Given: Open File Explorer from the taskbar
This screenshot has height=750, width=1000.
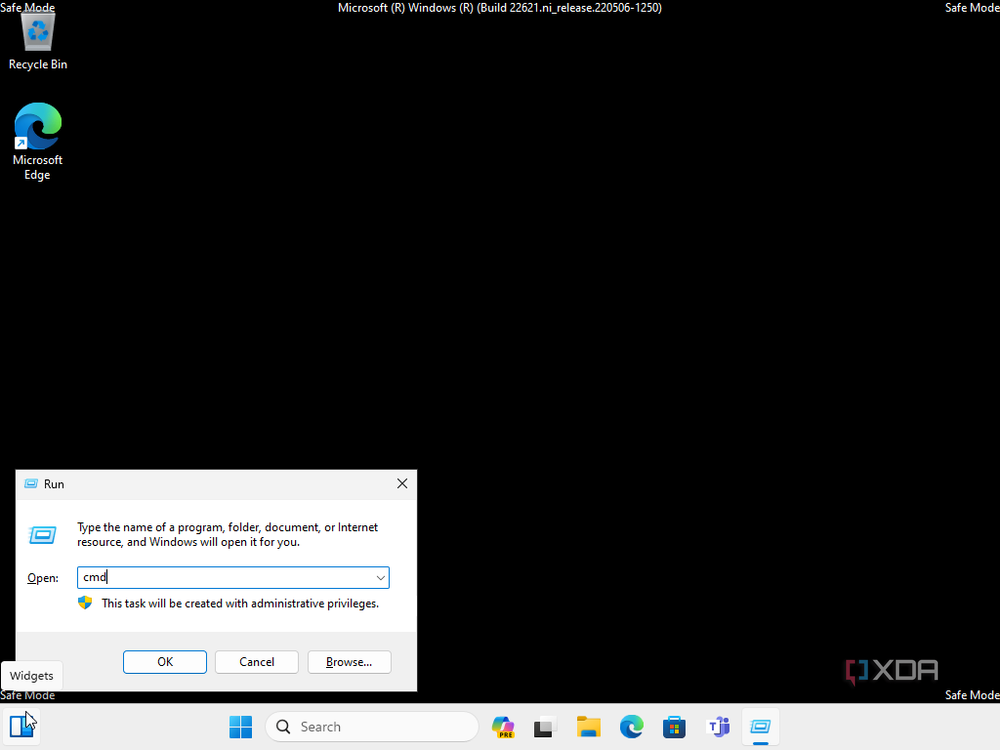Looking at the screenshot, I should (588, 727).
